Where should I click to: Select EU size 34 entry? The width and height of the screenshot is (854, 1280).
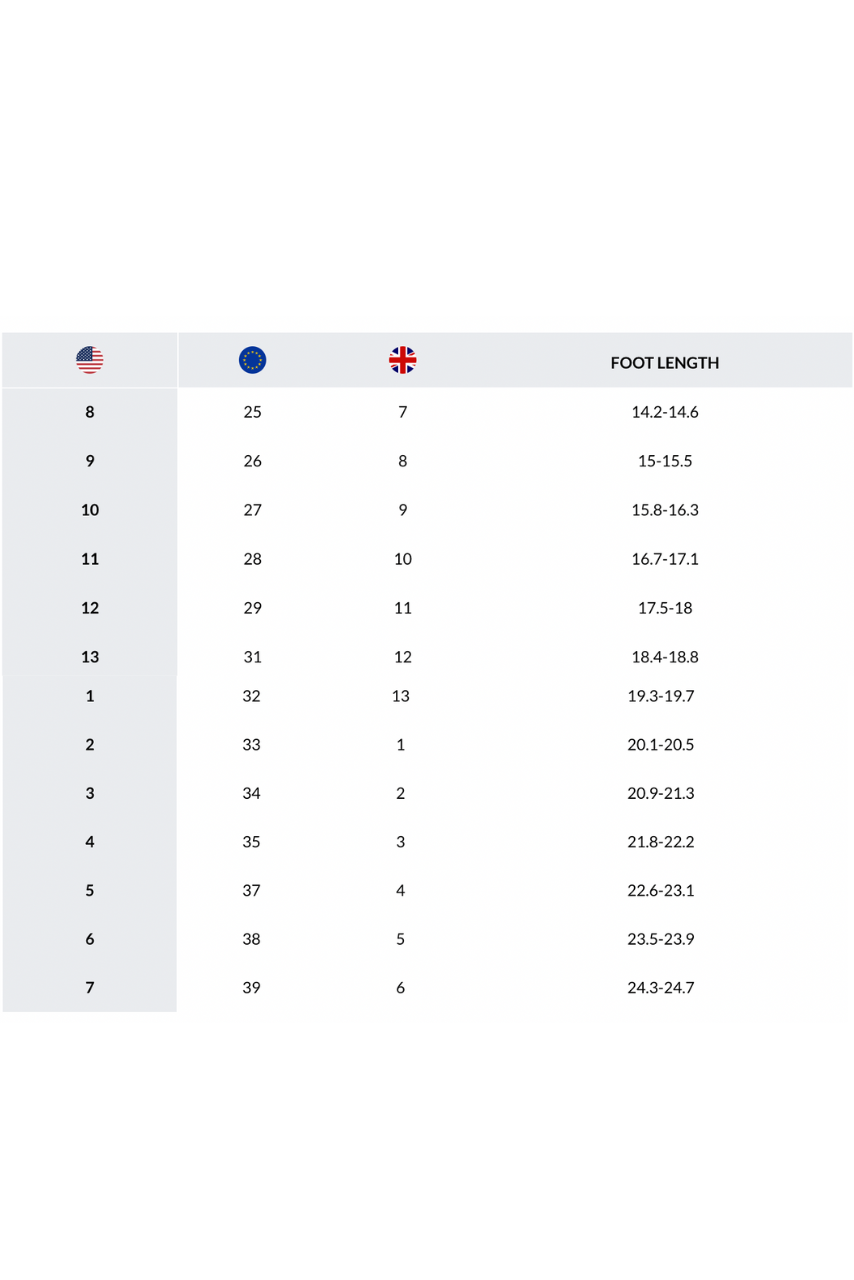click(251, 793)
